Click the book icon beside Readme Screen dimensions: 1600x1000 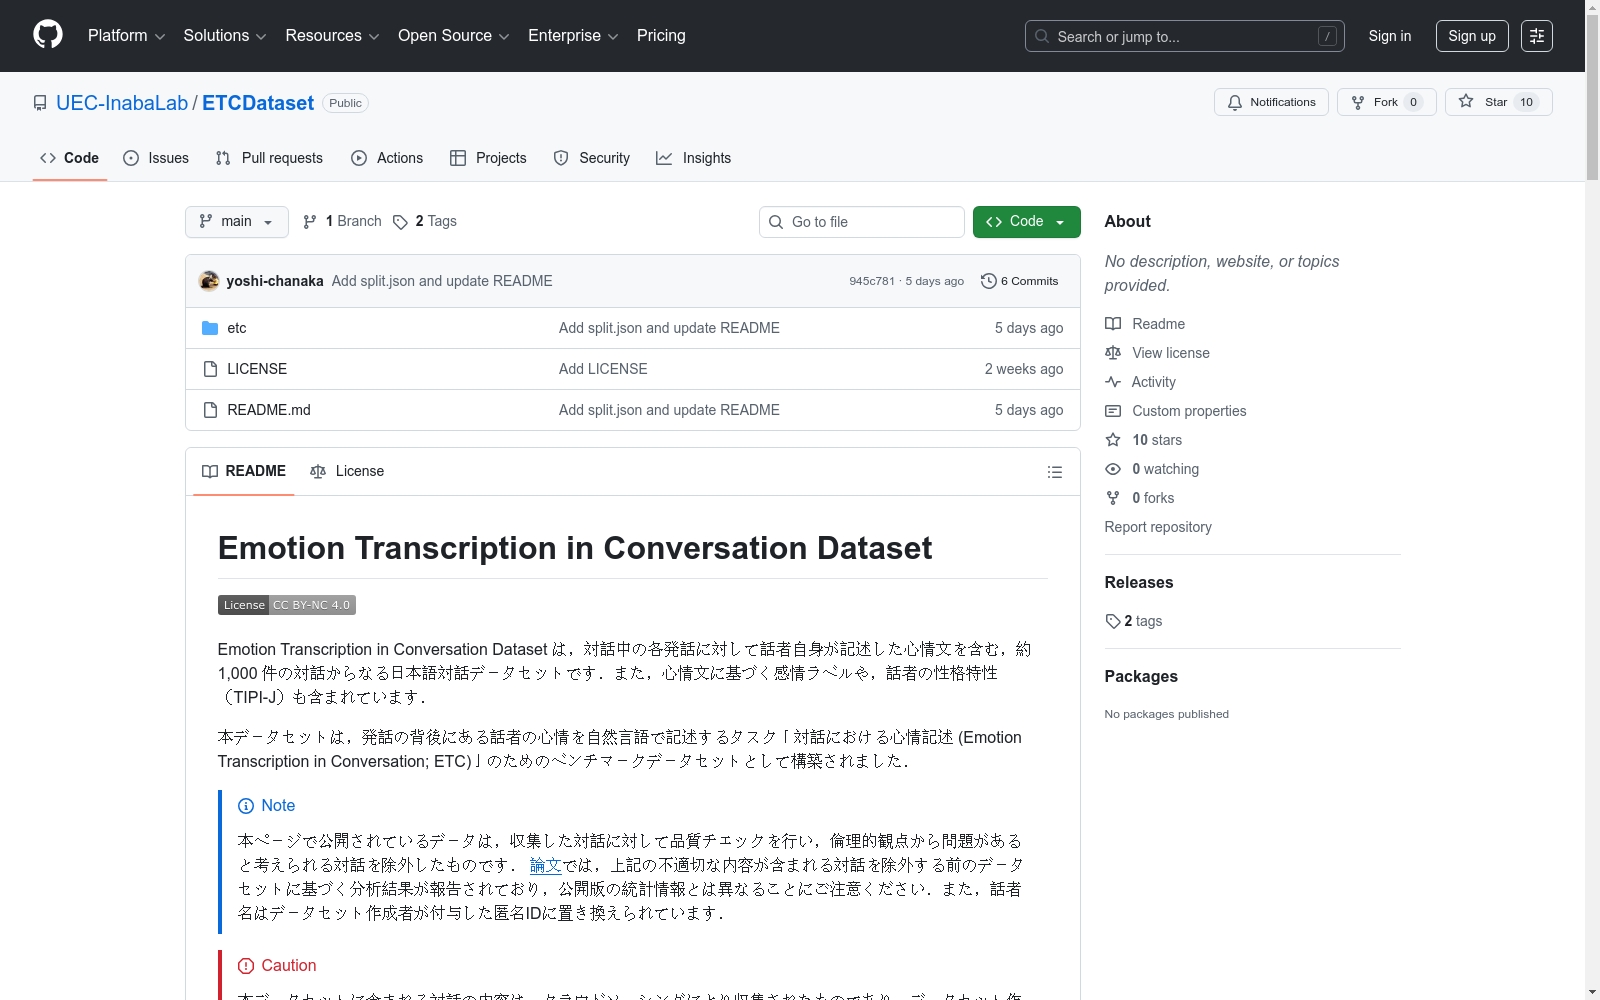(1113, 324)
